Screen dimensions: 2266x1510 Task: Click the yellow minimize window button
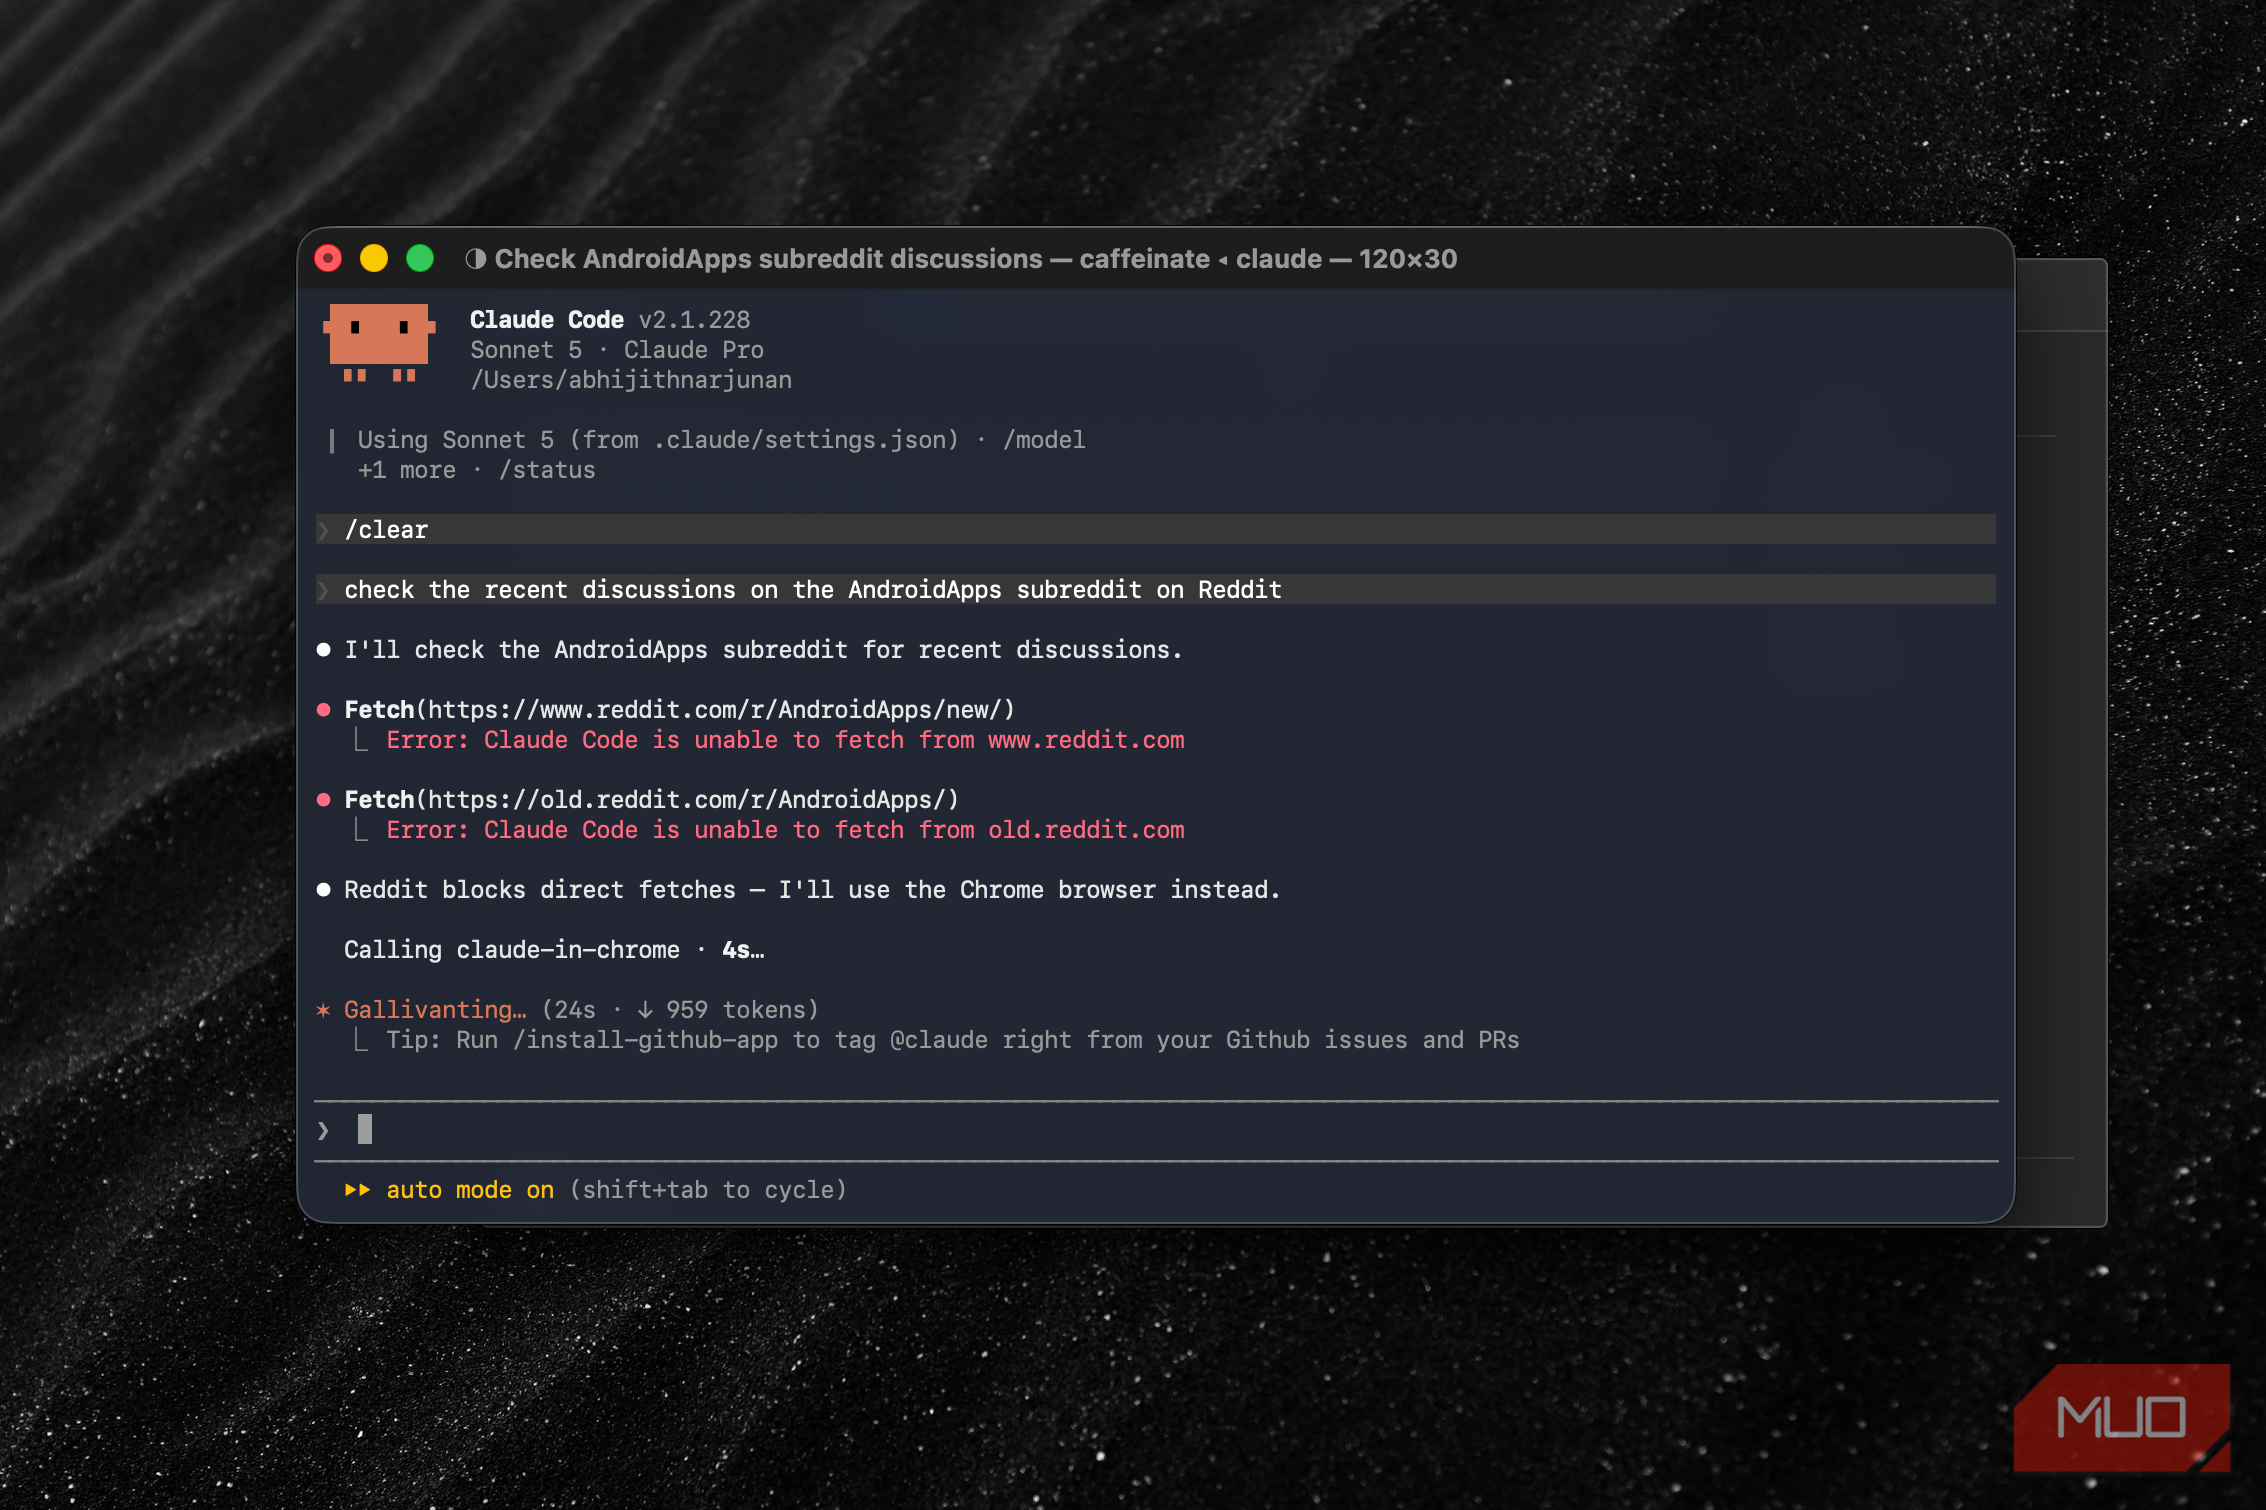(374, 259)
